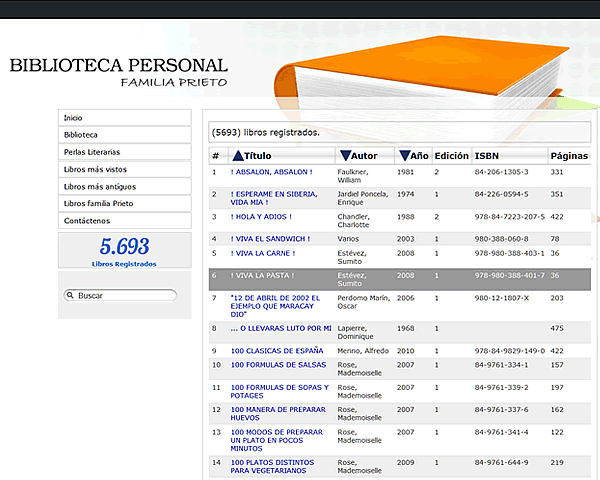Navigate to Libros familia Prieto
Screen dimensions: 600x480
pos(124,203)
